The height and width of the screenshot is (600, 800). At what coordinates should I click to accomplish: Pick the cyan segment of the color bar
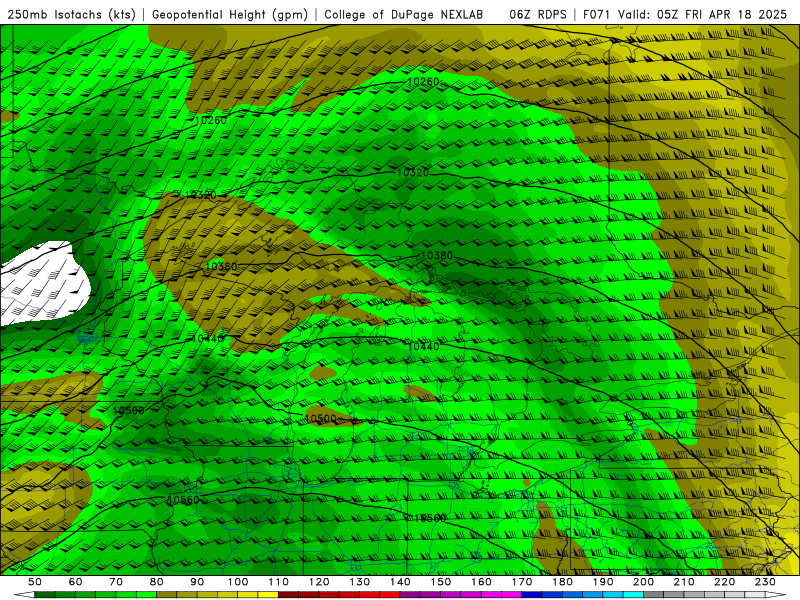[x=634, y=595]
